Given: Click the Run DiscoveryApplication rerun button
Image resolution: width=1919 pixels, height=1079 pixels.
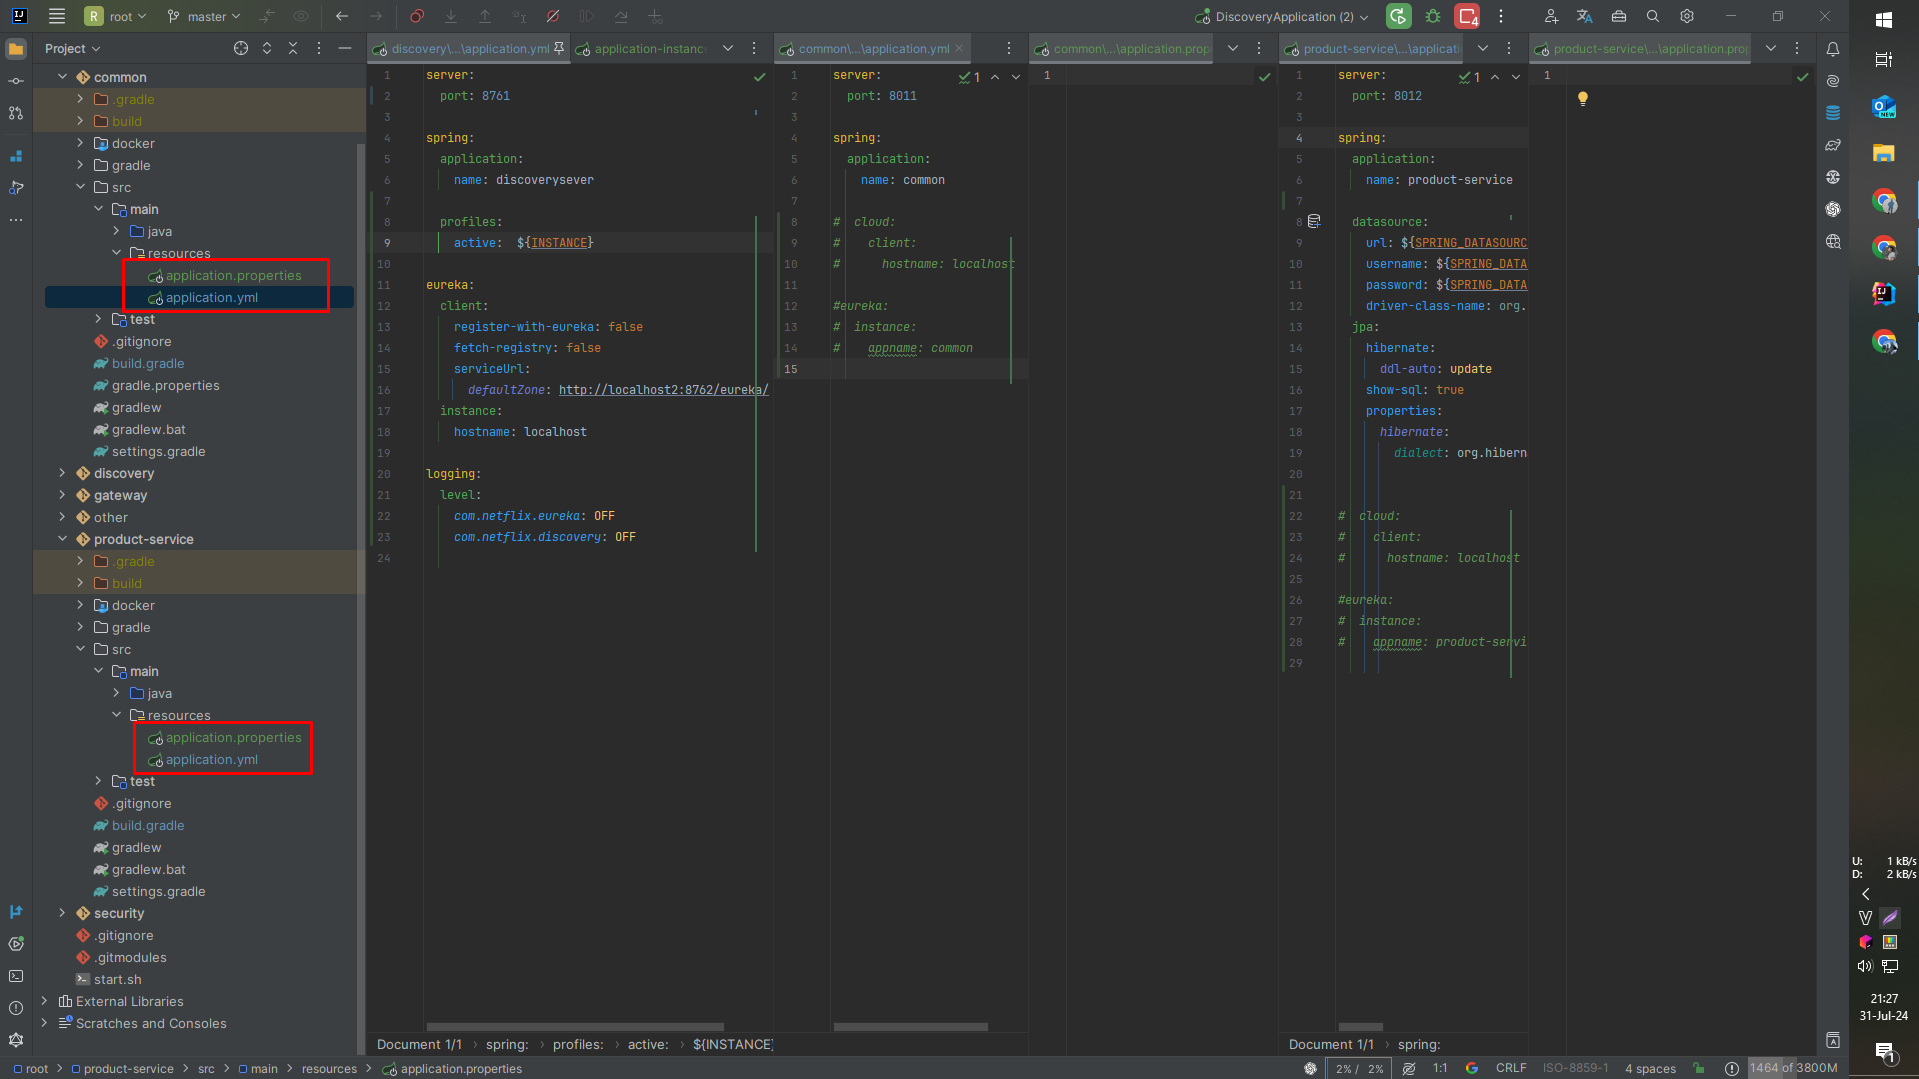Looking at the screenshot, I should (1398, 16).
